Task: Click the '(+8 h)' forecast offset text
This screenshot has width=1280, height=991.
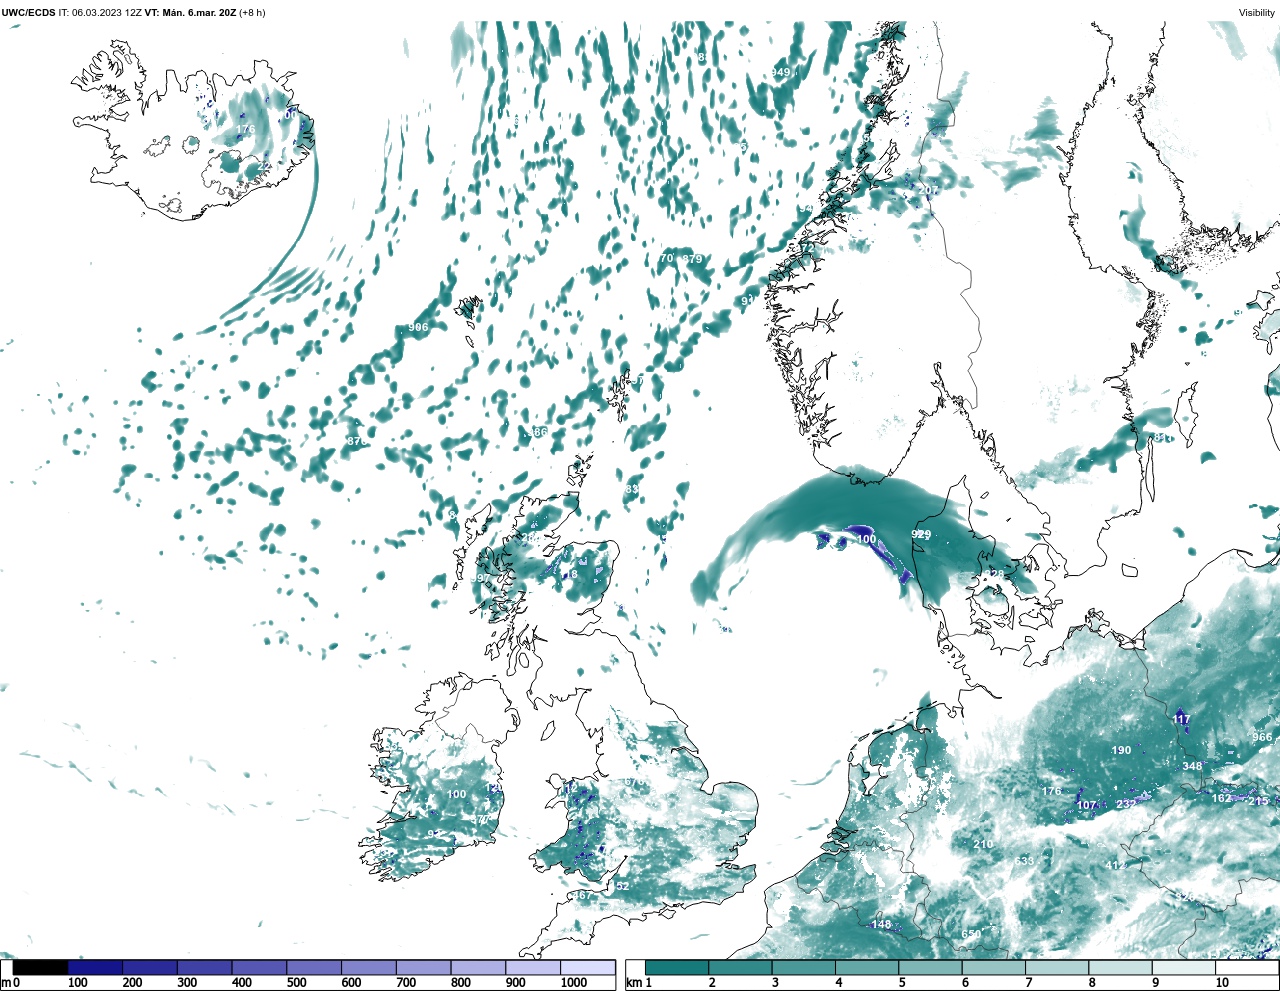Action: [252, 13]
